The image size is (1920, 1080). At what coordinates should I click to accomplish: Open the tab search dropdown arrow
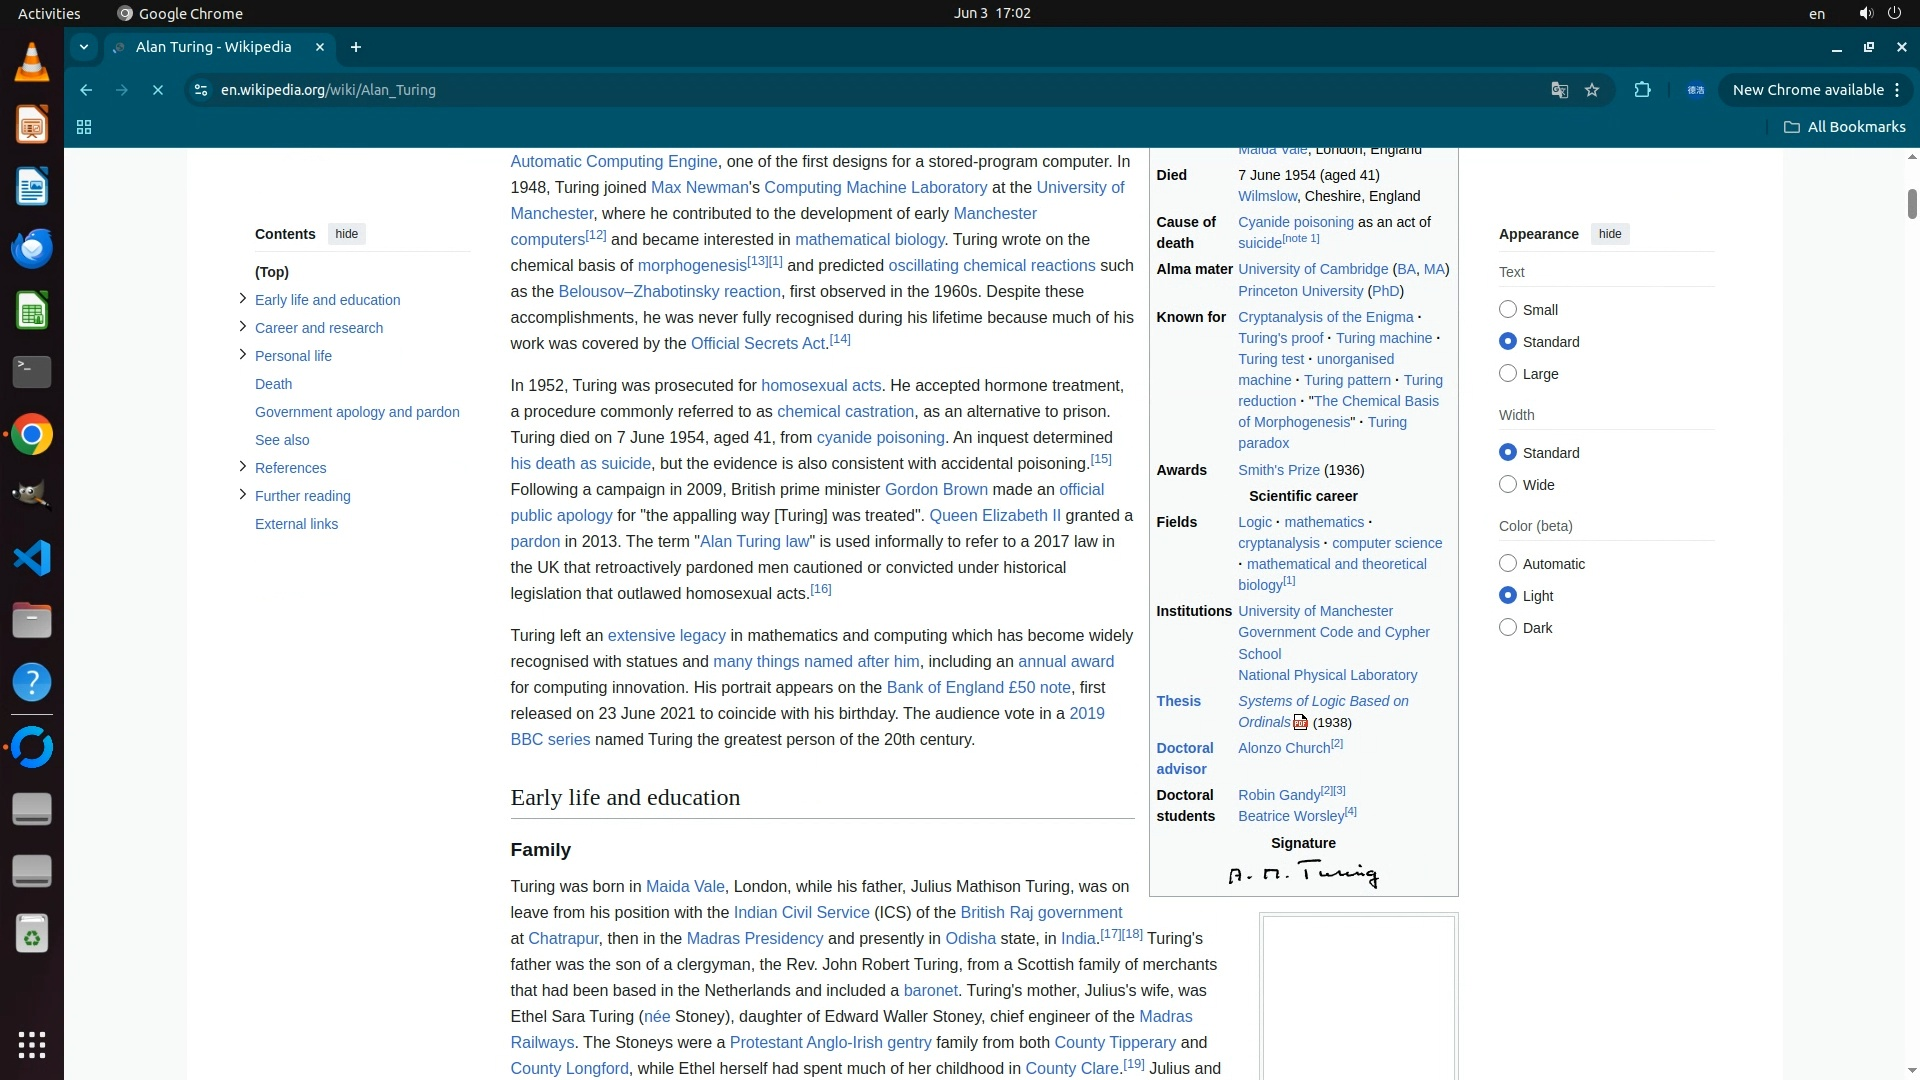coord(84,47)
